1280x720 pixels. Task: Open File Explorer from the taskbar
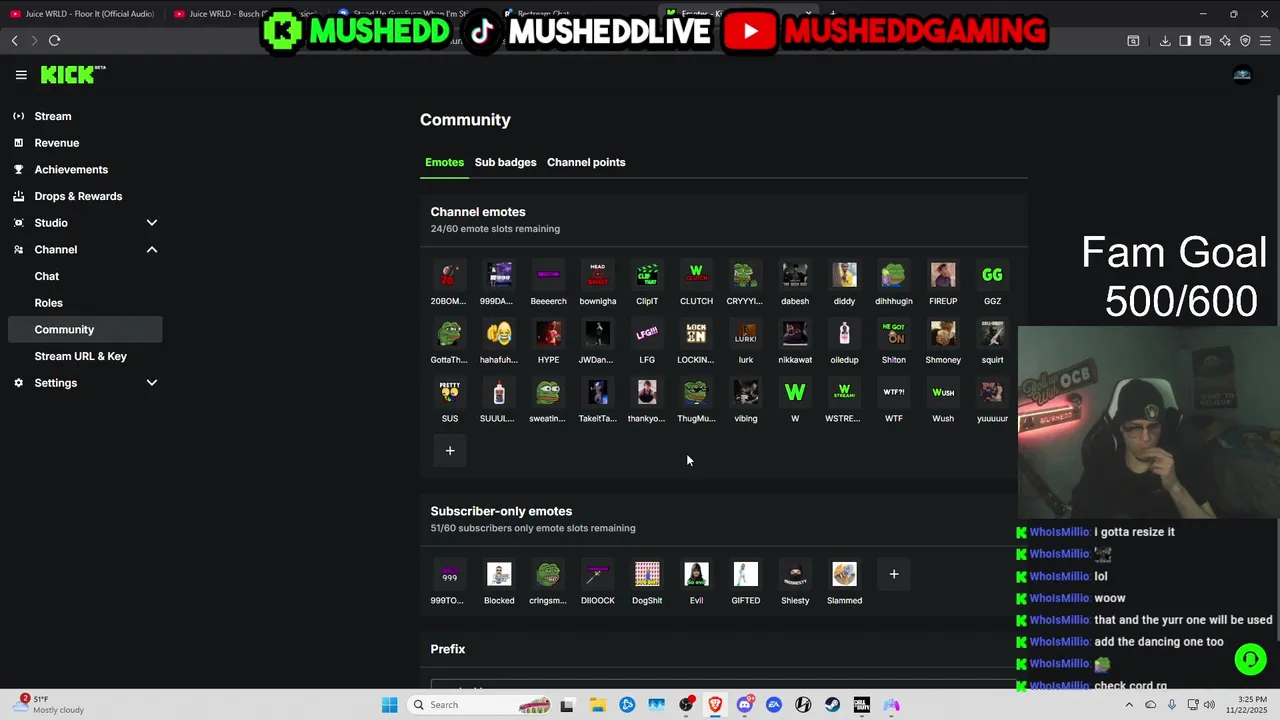click(597, 705)
